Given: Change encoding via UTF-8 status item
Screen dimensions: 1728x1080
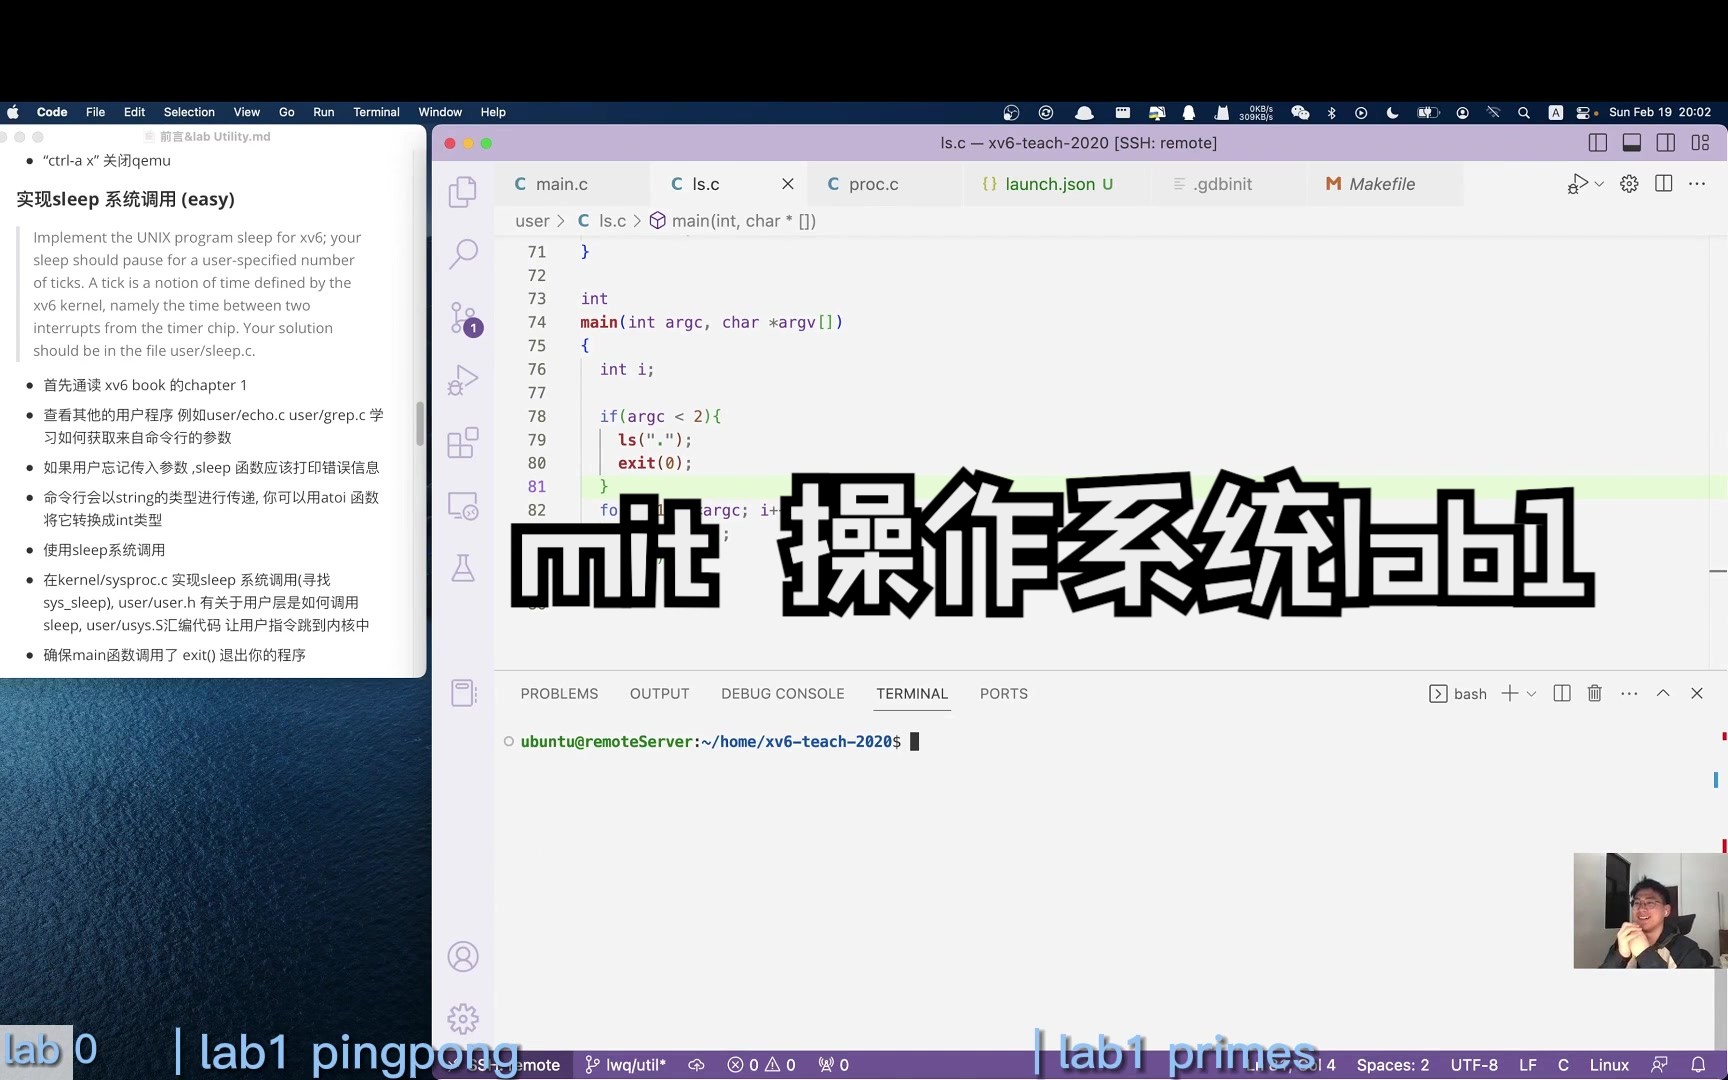Looking at the screenshot, I should pos(1474,1065).
